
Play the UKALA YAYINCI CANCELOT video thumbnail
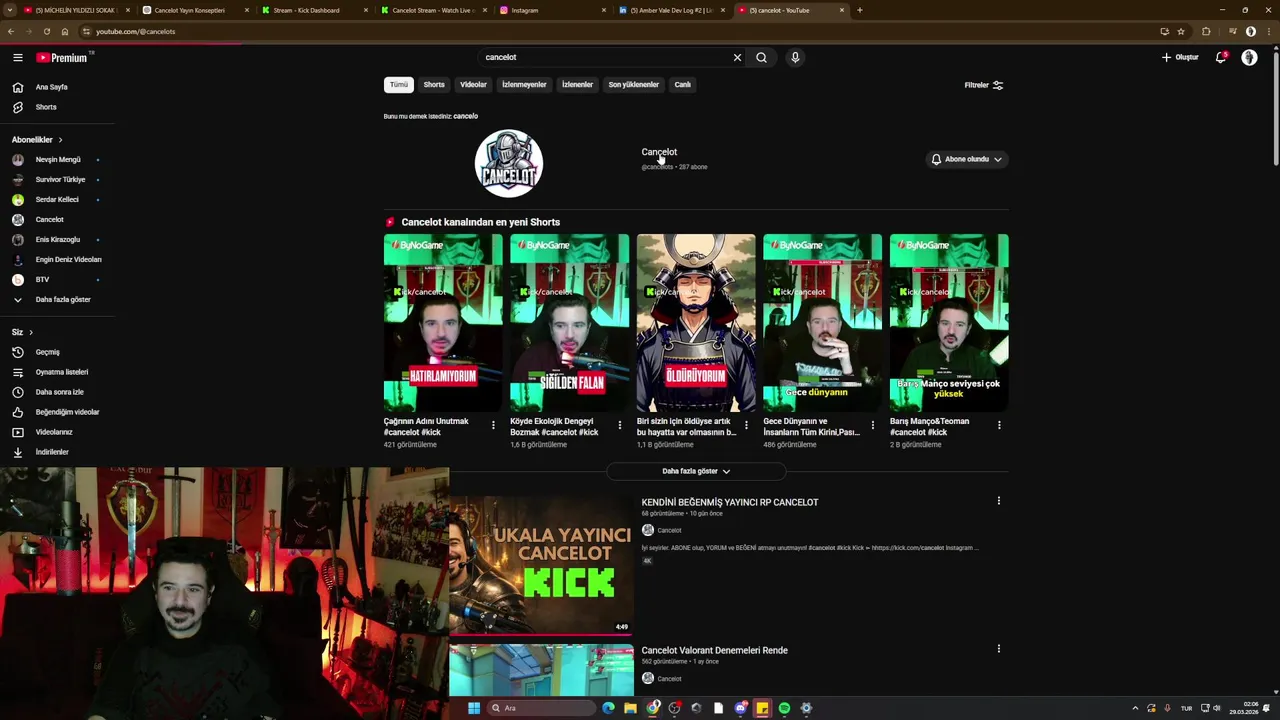(541, 565)
